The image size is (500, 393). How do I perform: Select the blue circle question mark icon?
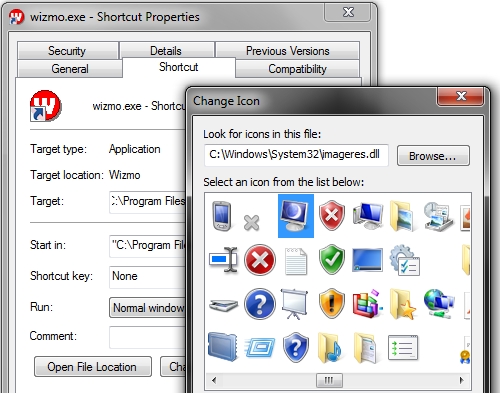(x=260, y=304)
